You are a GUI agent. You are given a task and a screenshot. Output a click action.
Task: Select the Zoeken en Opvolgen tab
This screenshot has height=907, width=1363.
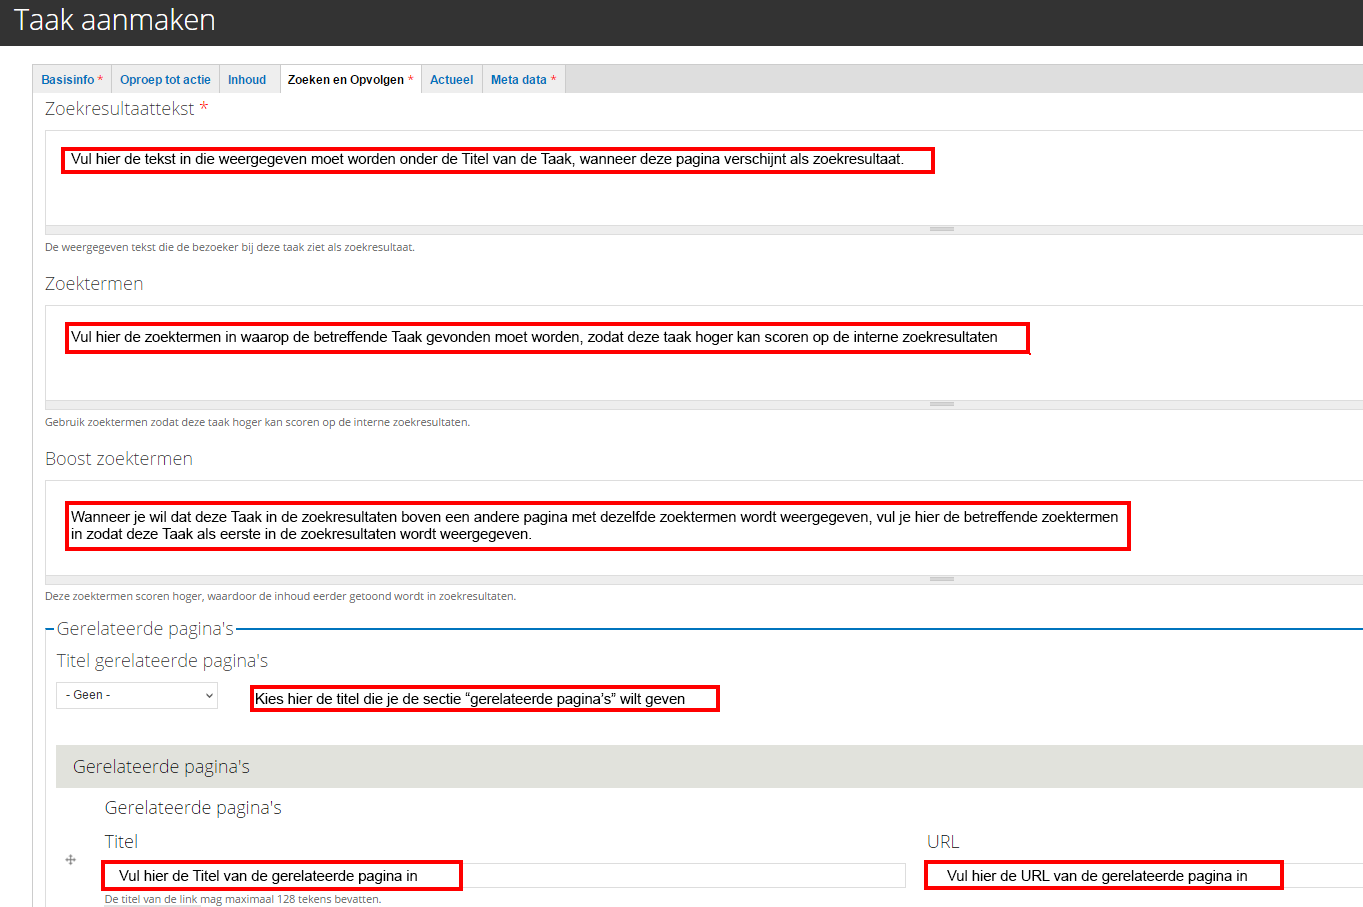pos(349,80)
